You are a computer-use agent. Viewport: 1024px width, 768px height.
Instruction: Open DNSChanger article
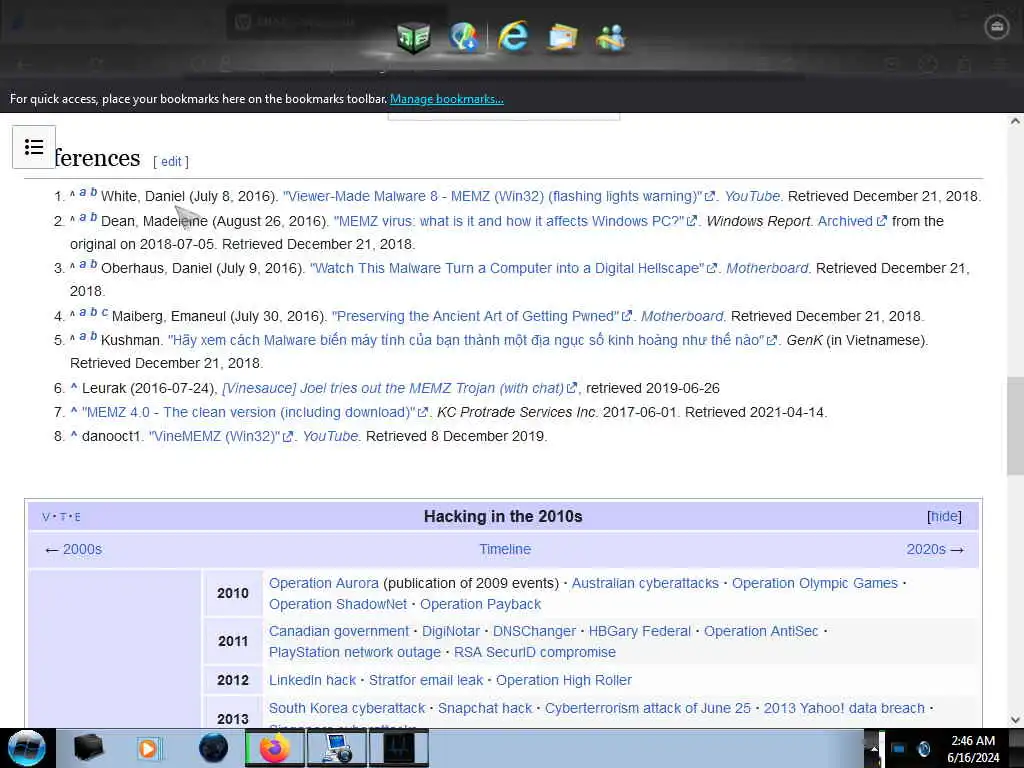534,631
